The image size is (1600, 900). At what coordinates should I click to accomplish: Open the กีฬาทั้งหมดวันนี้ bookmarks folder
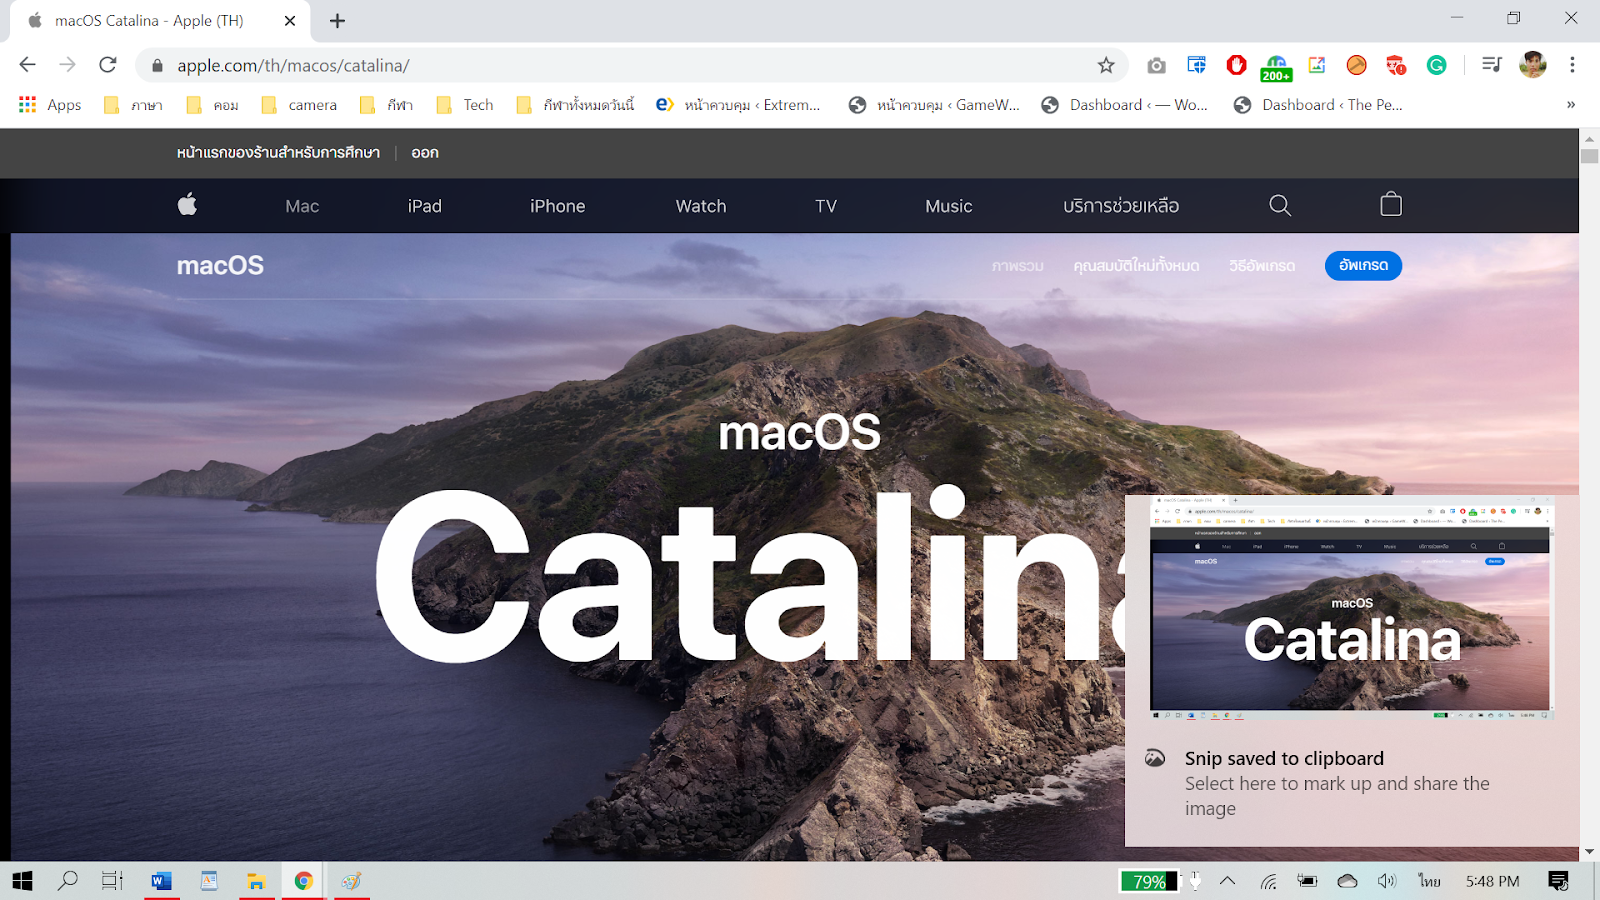(x=575, y=105)
